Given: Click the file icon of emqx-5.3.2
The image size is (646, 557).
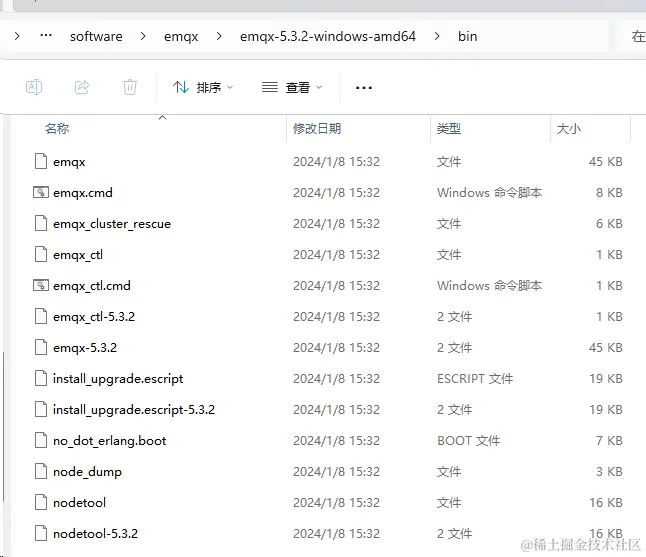Looking at the screenshot, I should [41, 347].
